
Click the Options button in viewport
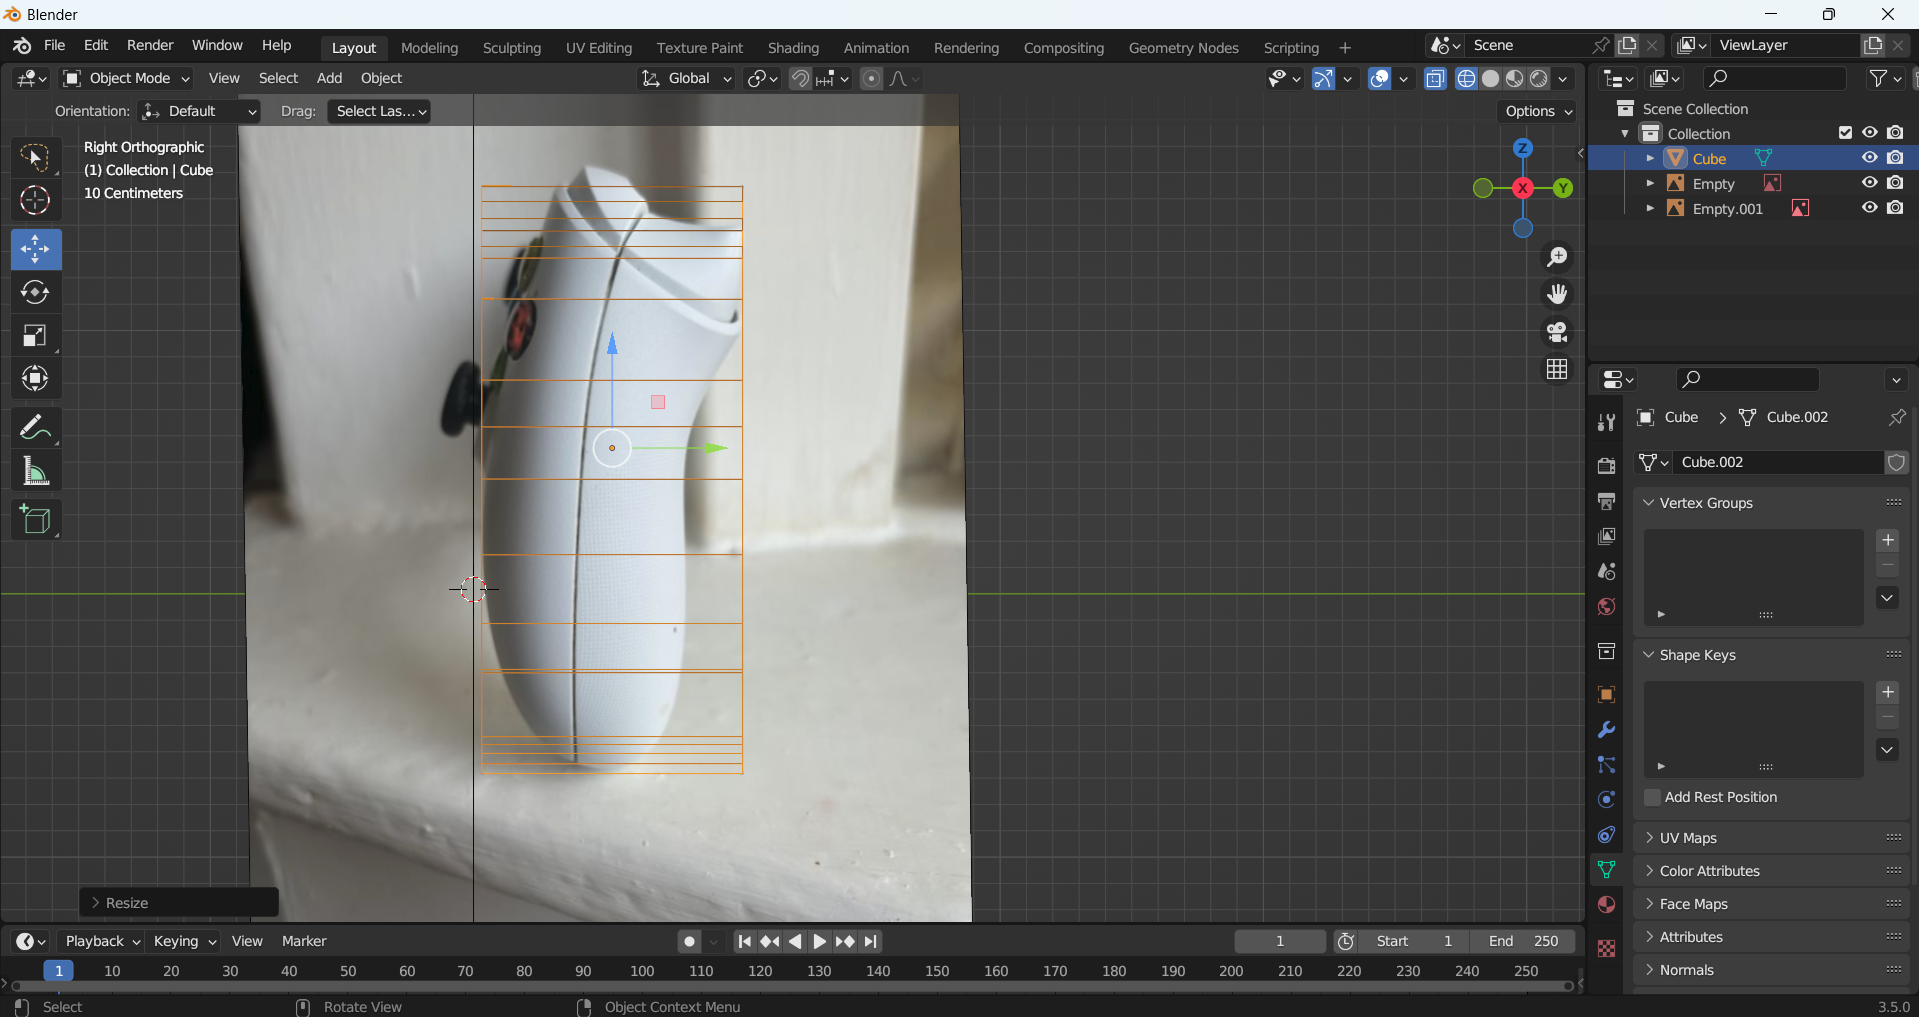tap(1538, 111)
